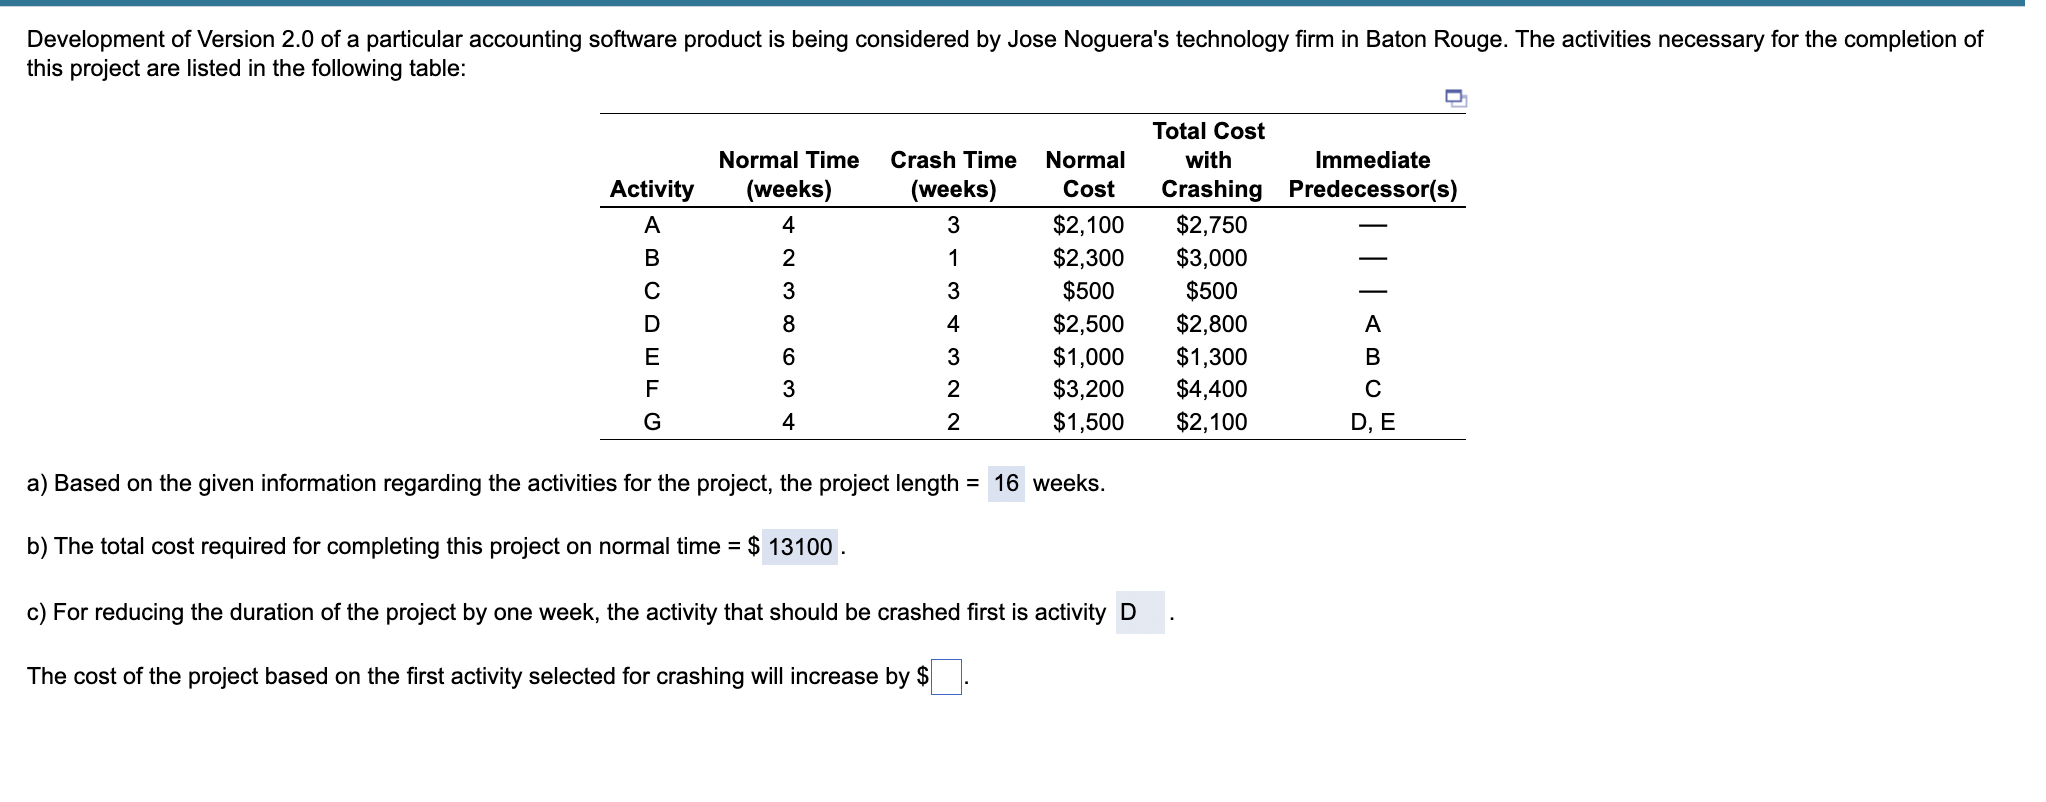Click the empty cost increase answer box
This screenshot has width=2046, height=802.
pos(946,677)
